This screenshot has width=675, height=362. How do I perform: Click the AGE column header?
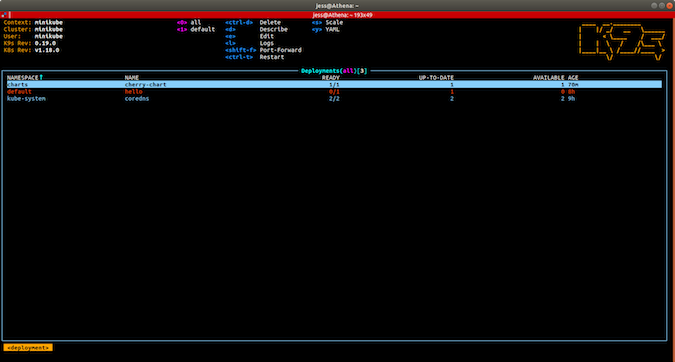(x=573, y=77)
